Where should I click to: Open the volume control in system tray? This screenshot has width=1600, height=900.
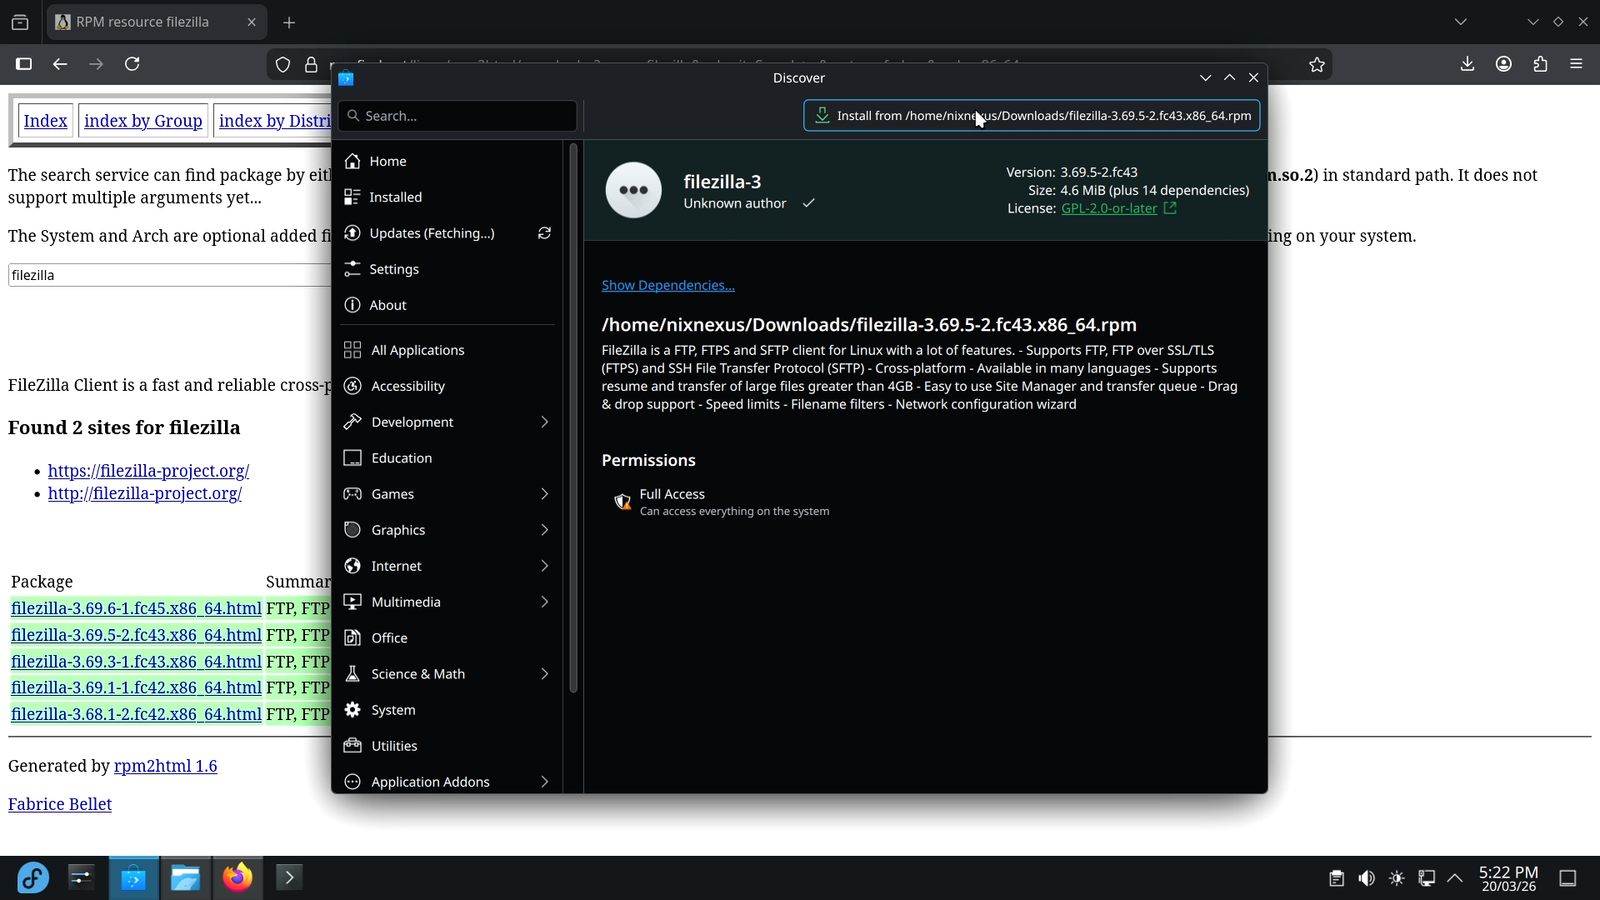[x=1366, y=878]
